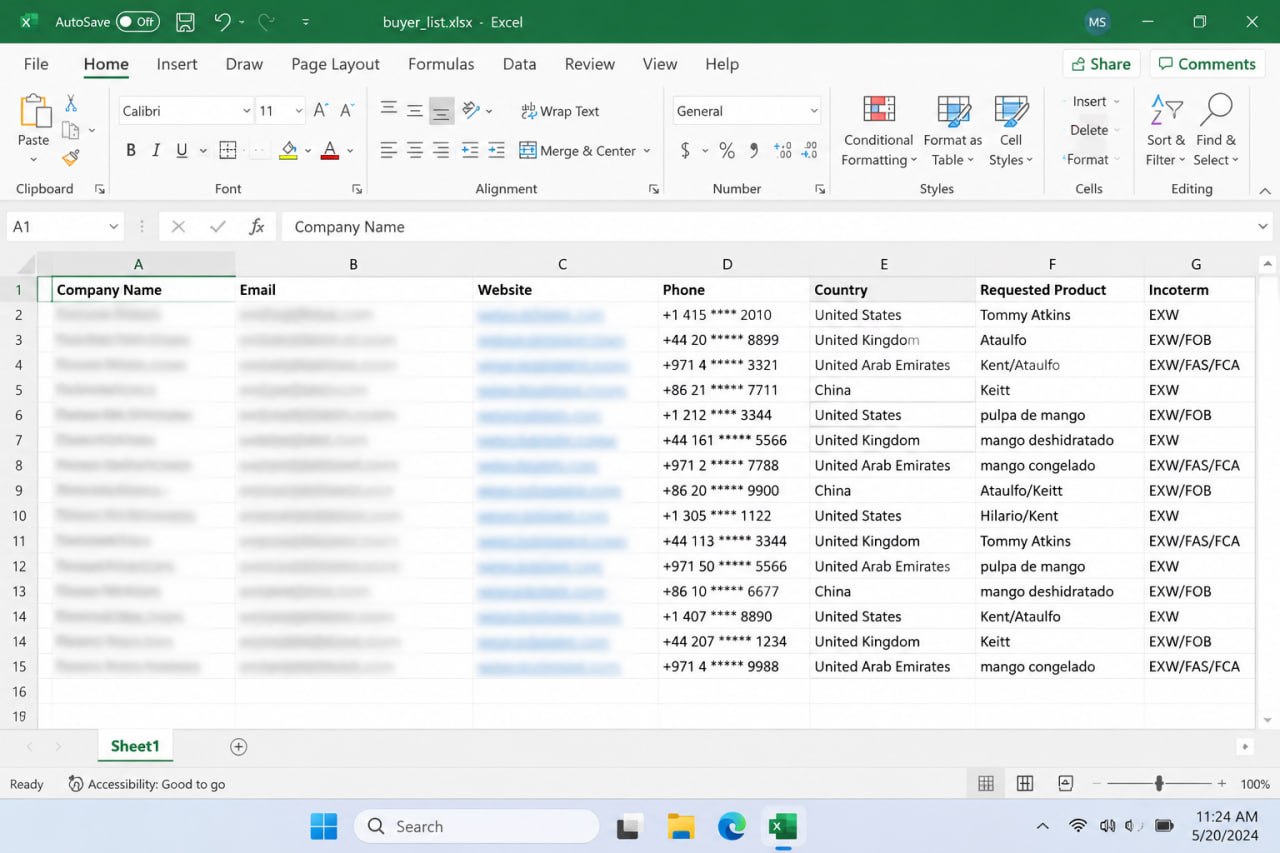
Task: Switch to the Page Layout tab
Action: click(335, 64)
